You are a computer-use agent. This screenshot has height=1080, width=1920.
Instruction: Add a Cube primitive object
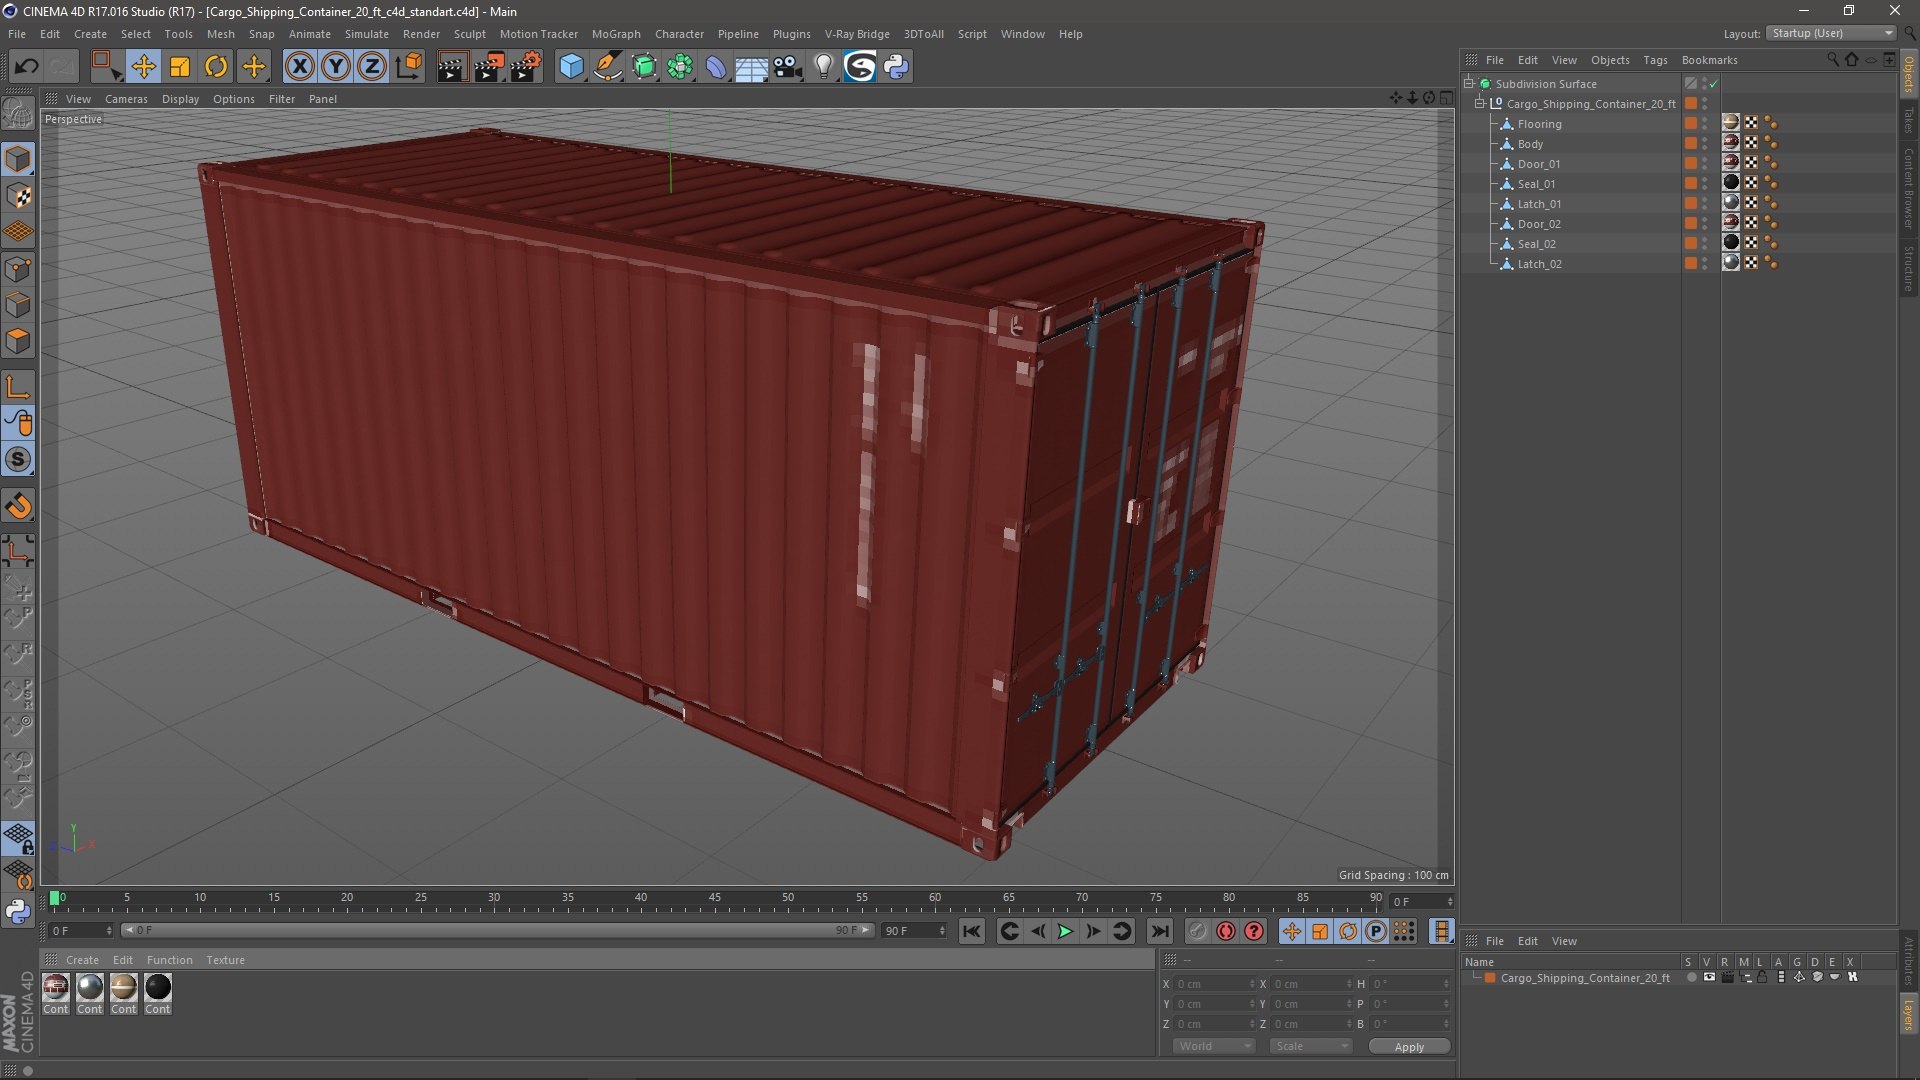click(571, 67)
